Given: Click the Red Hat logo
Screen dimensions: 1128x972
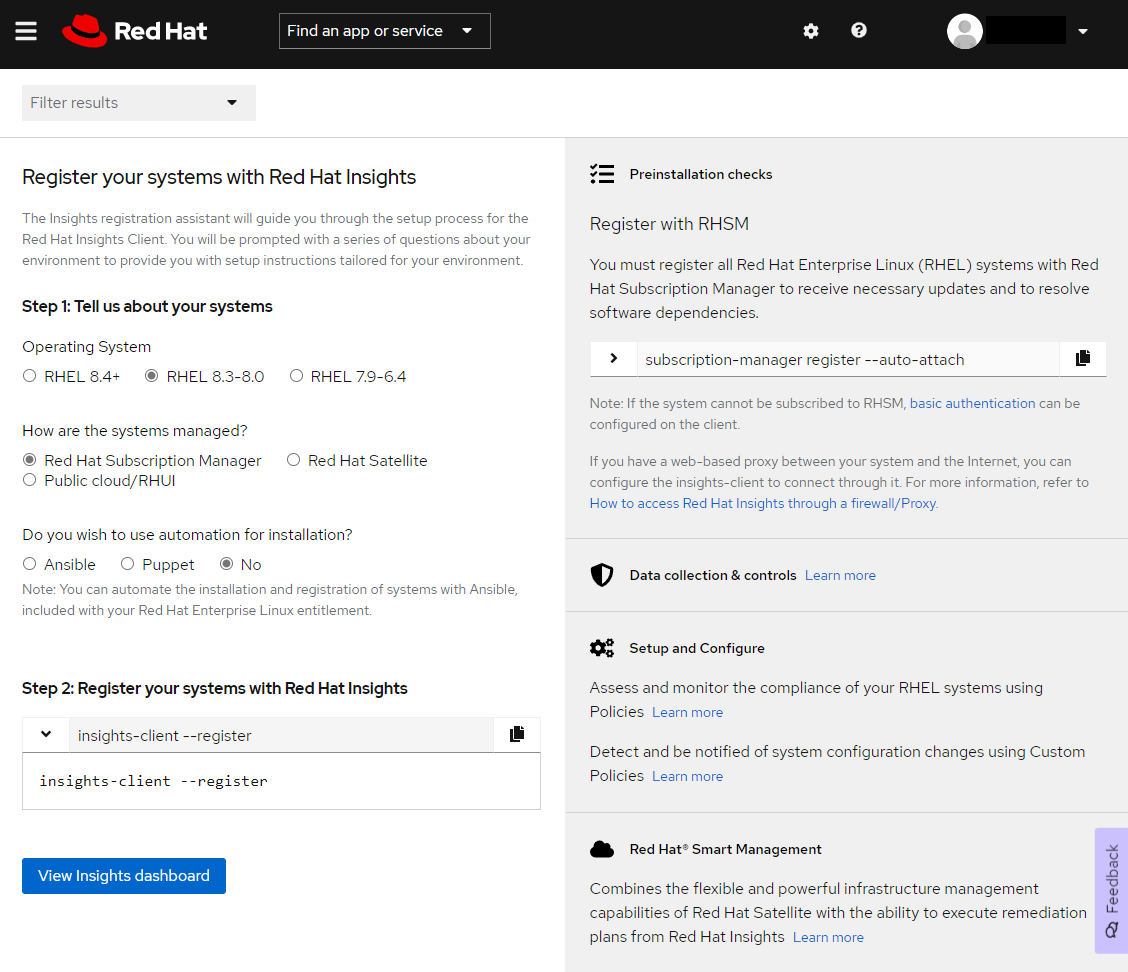Looking at the screenshot, I should tap(135, 31).
